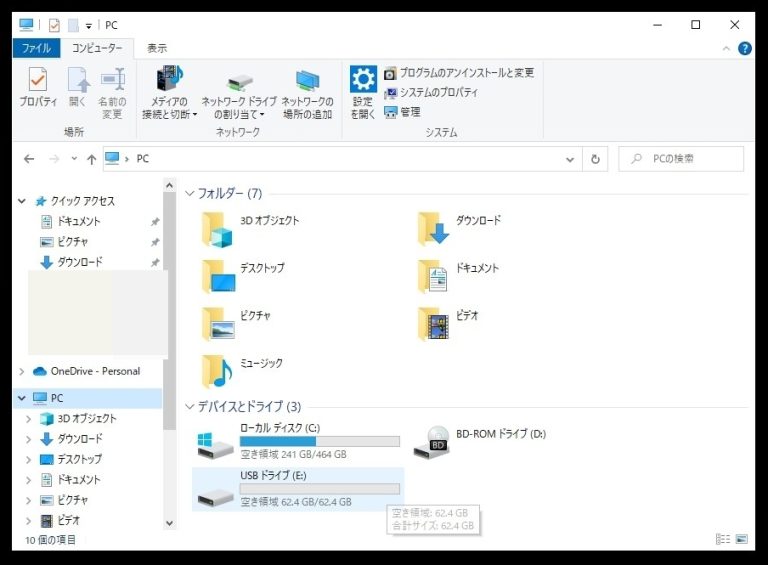Collapse the フォルダー (7) group
Screen dimensions: 768x565
pyautogui.click(x=190, y=193)
